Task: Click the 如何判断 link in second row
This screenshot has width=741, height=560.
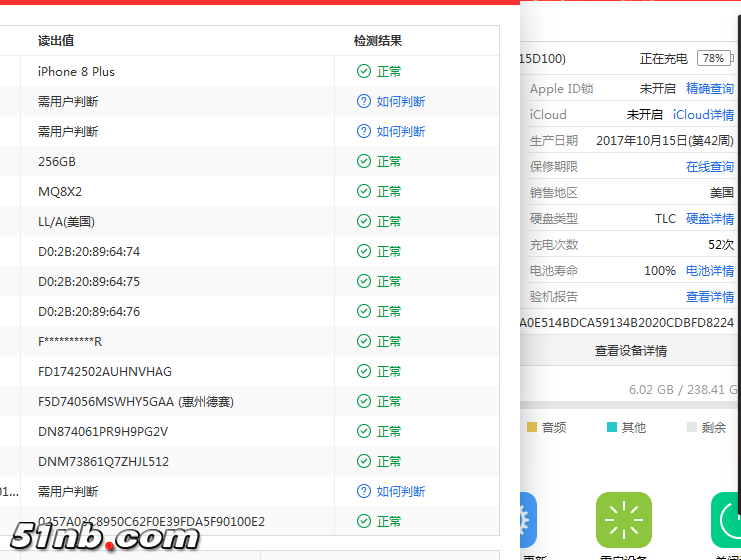Action: (400, 101)
